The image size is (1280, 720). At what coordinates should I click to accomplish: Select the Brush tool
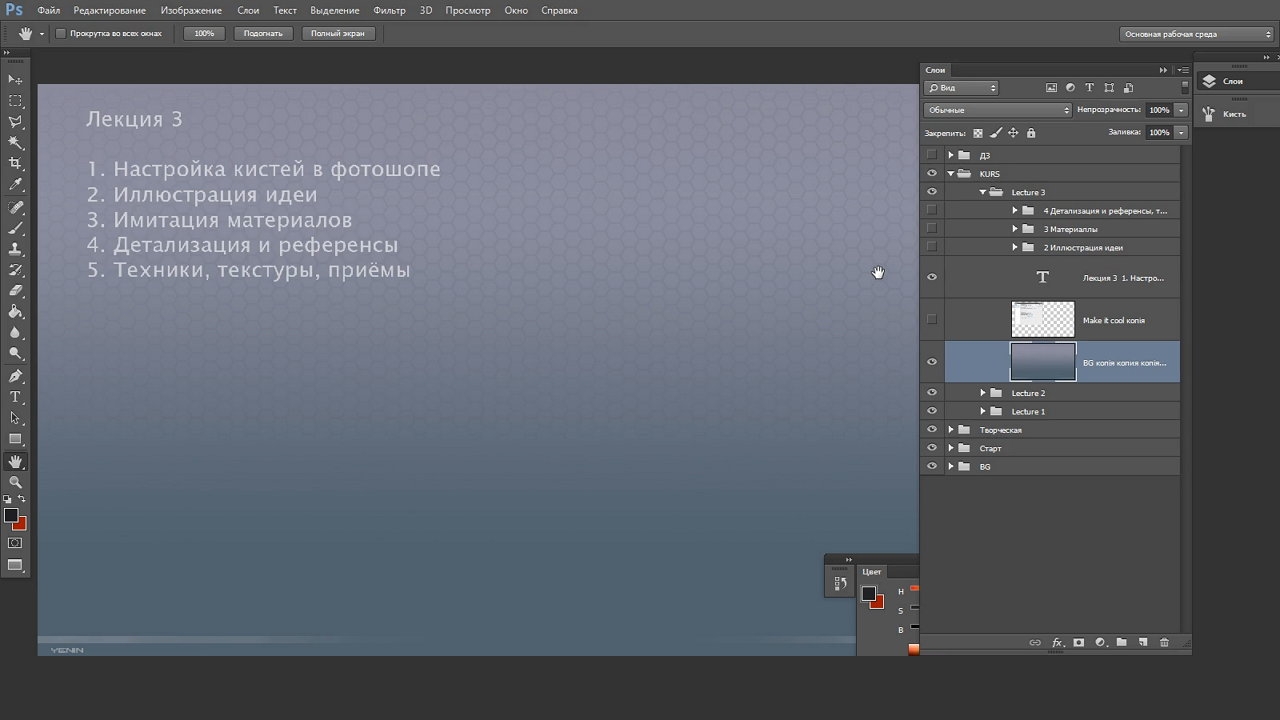[15, 228]
